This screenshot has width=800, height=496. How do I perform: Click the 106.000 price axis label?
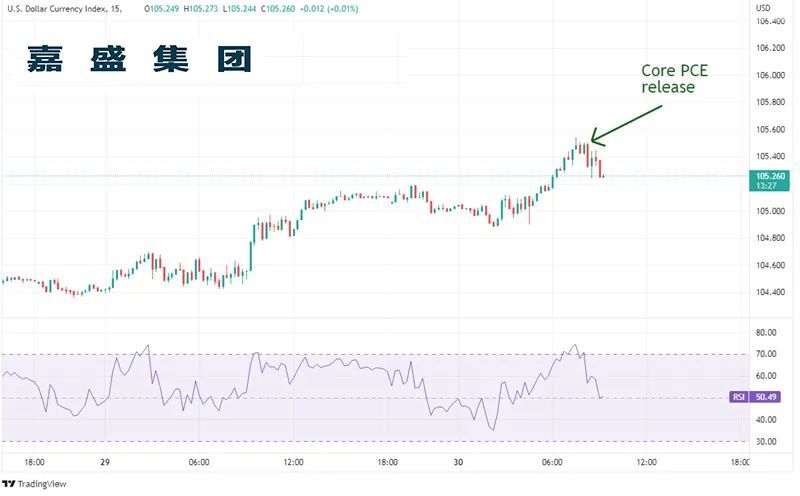point(770,75)
